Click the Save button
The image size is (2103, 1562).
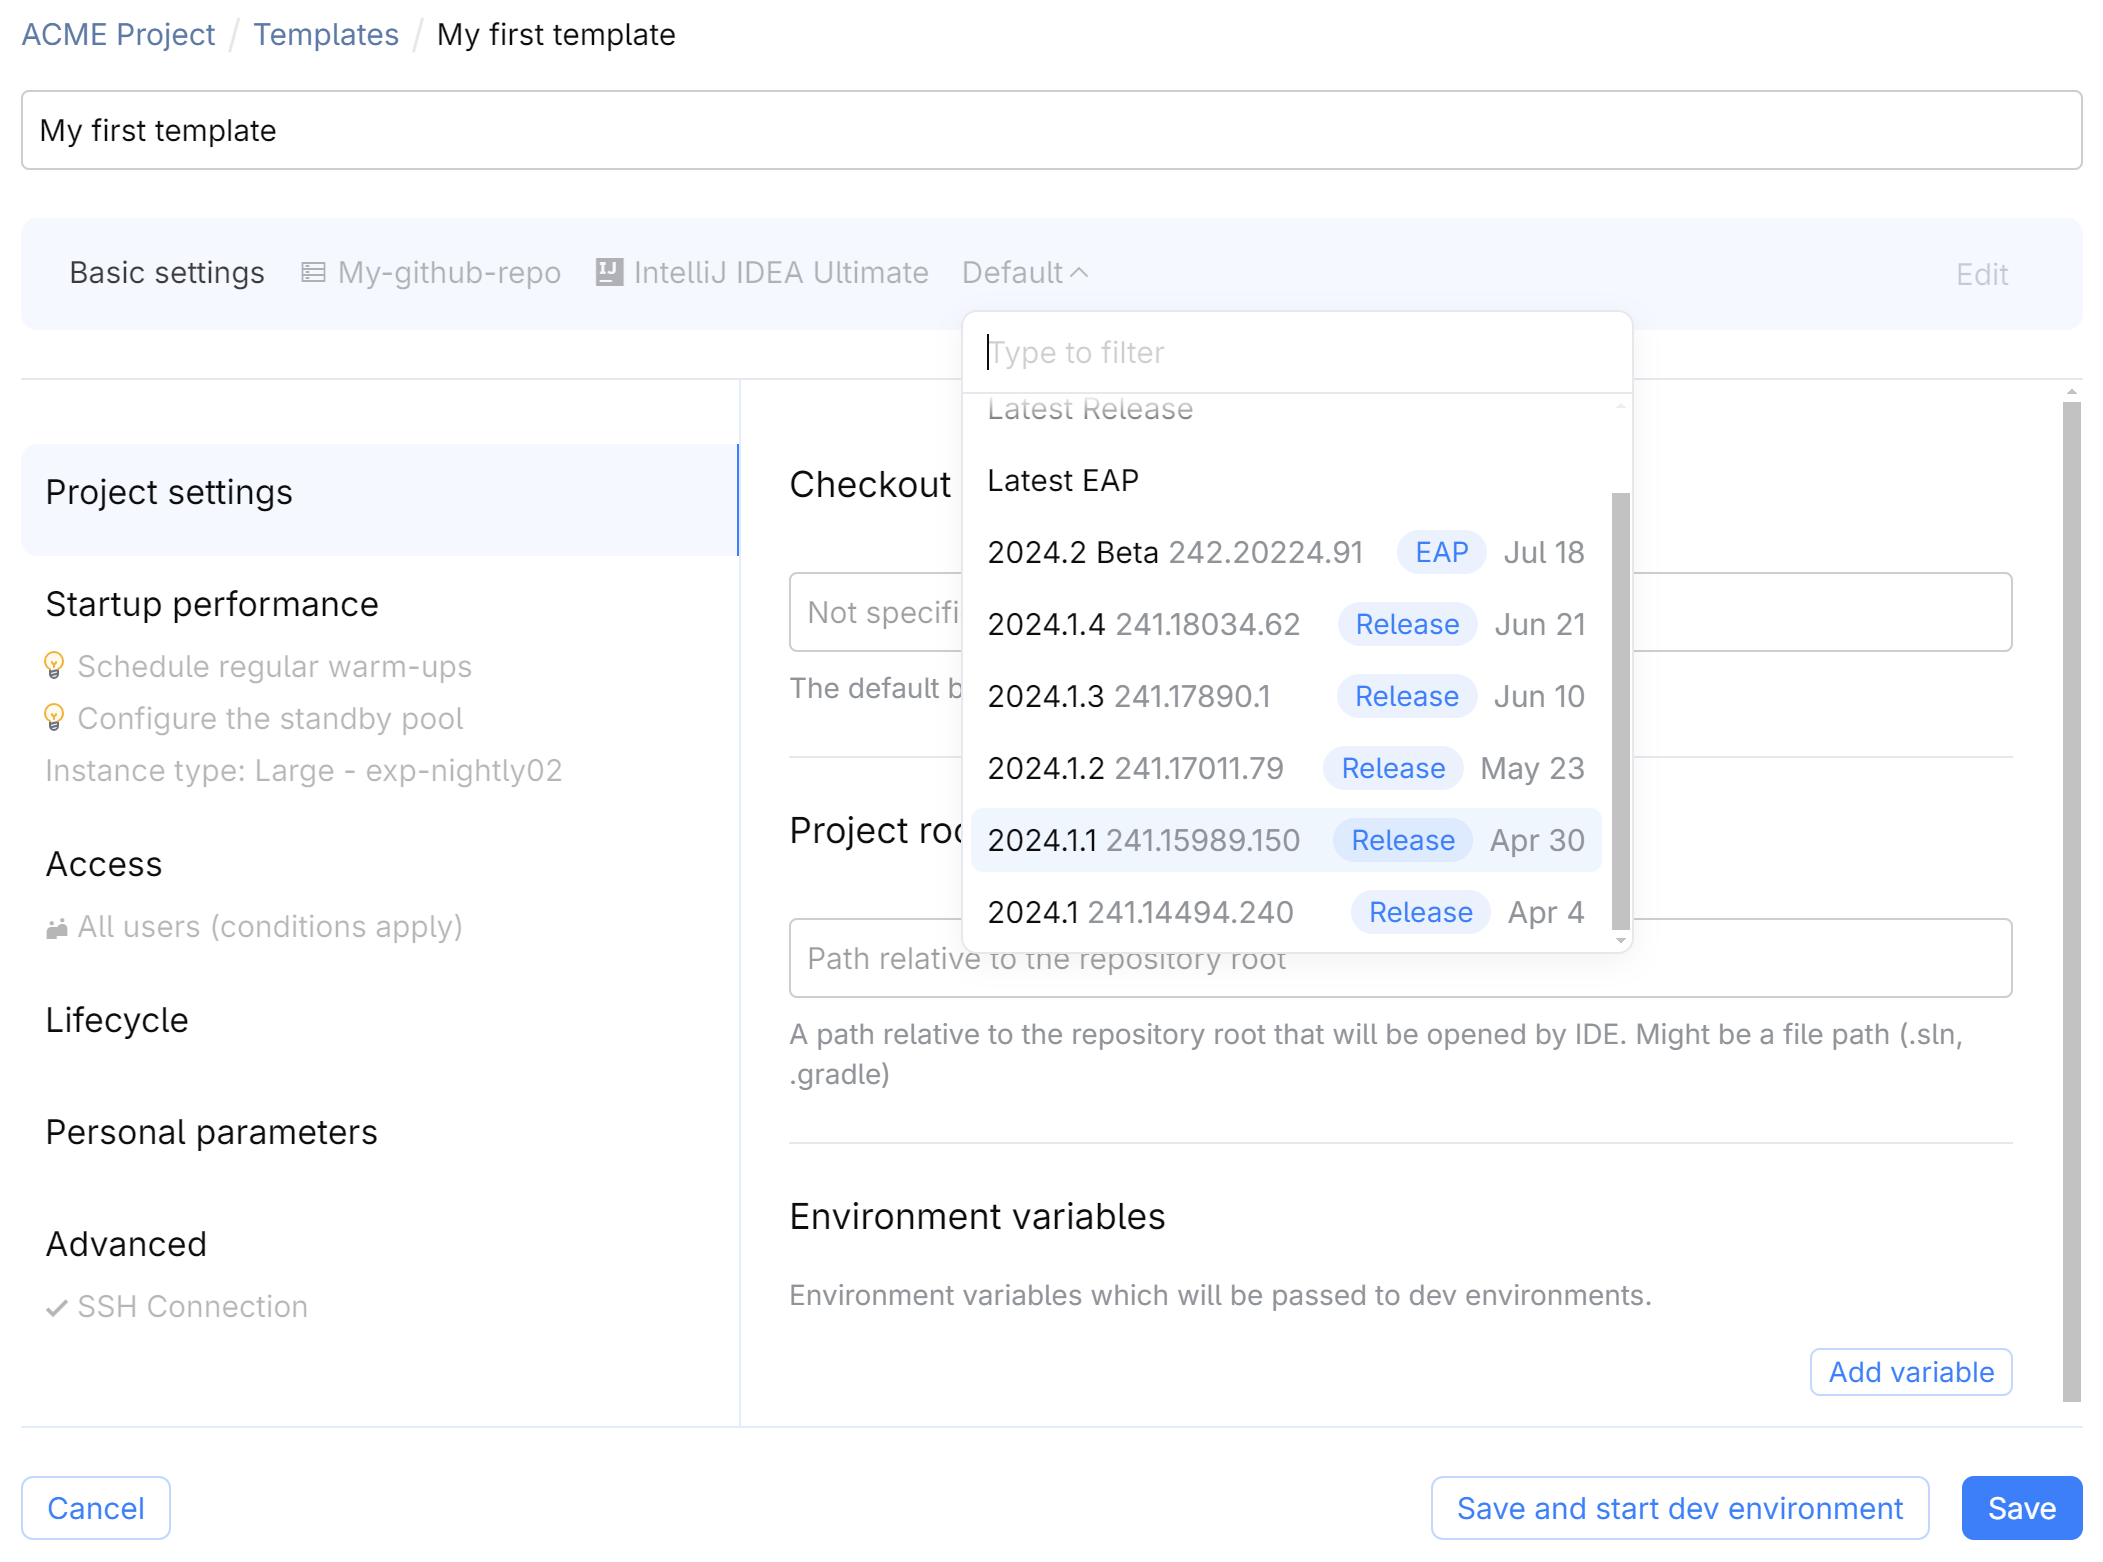2021,1507
